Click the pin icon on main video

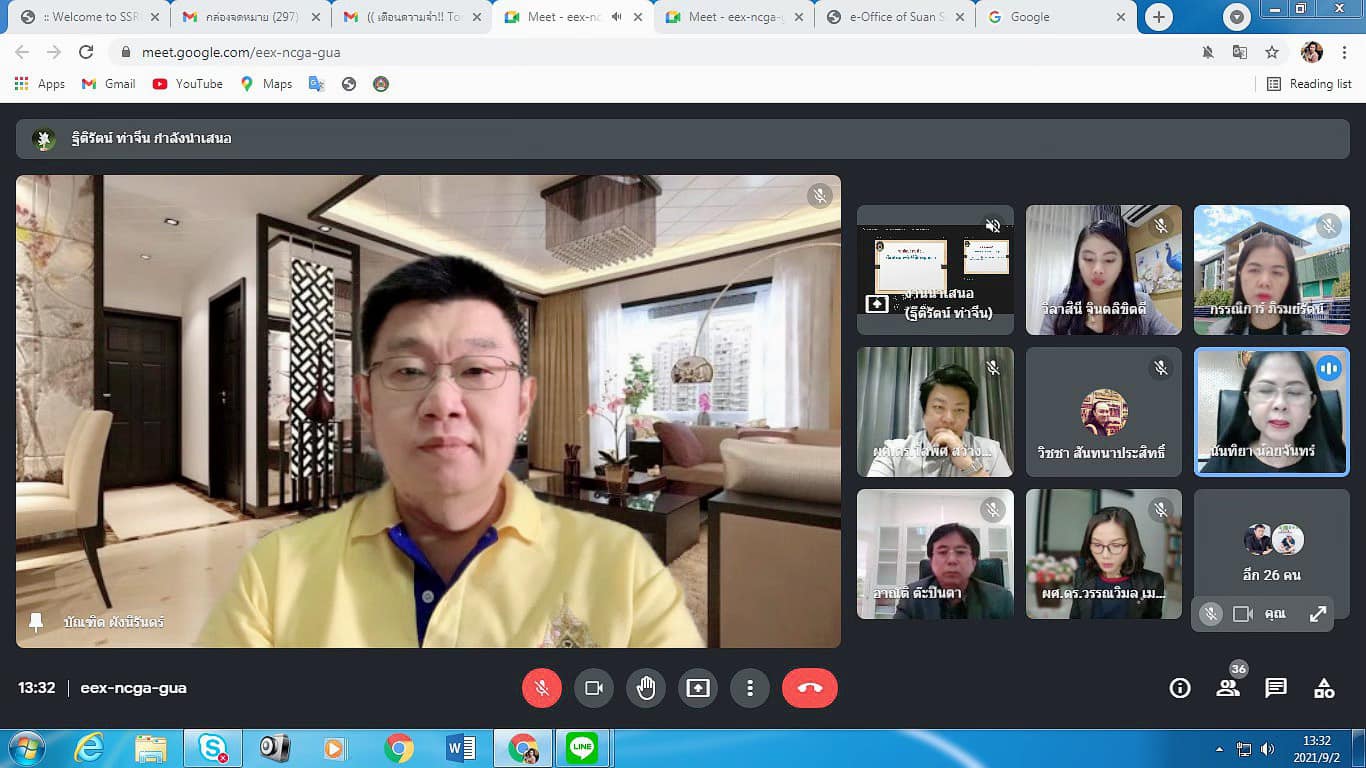point(36,622)
